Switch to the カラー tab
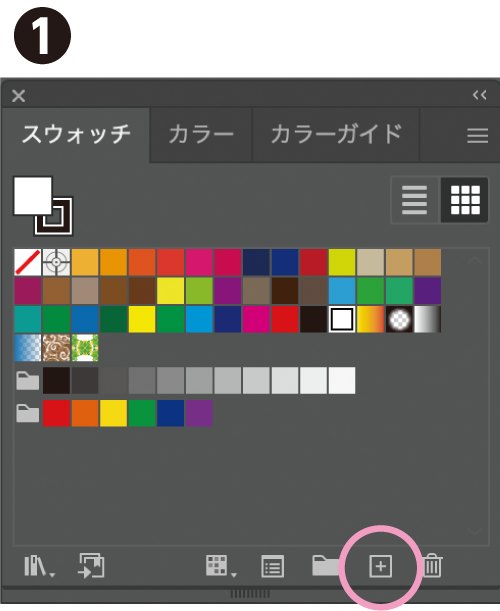 (x=201, y=134)
